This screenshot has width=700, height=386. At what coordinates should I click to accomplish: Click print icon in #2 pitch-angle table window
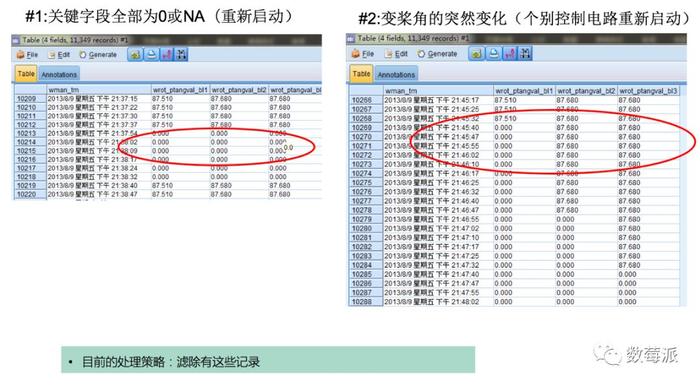pos(493,54)
